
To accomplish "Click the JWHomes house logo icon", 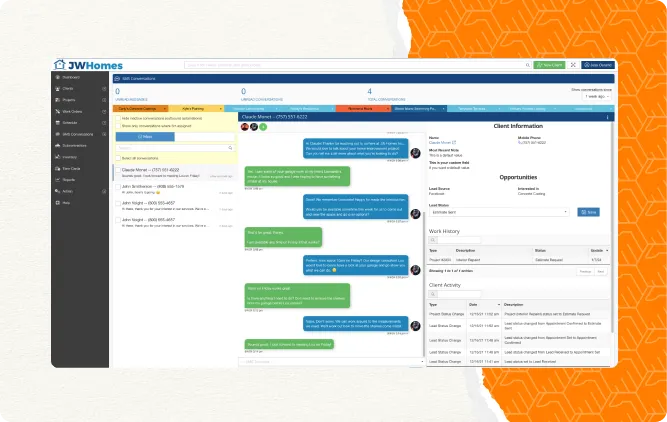I will (x=60, y=64).
